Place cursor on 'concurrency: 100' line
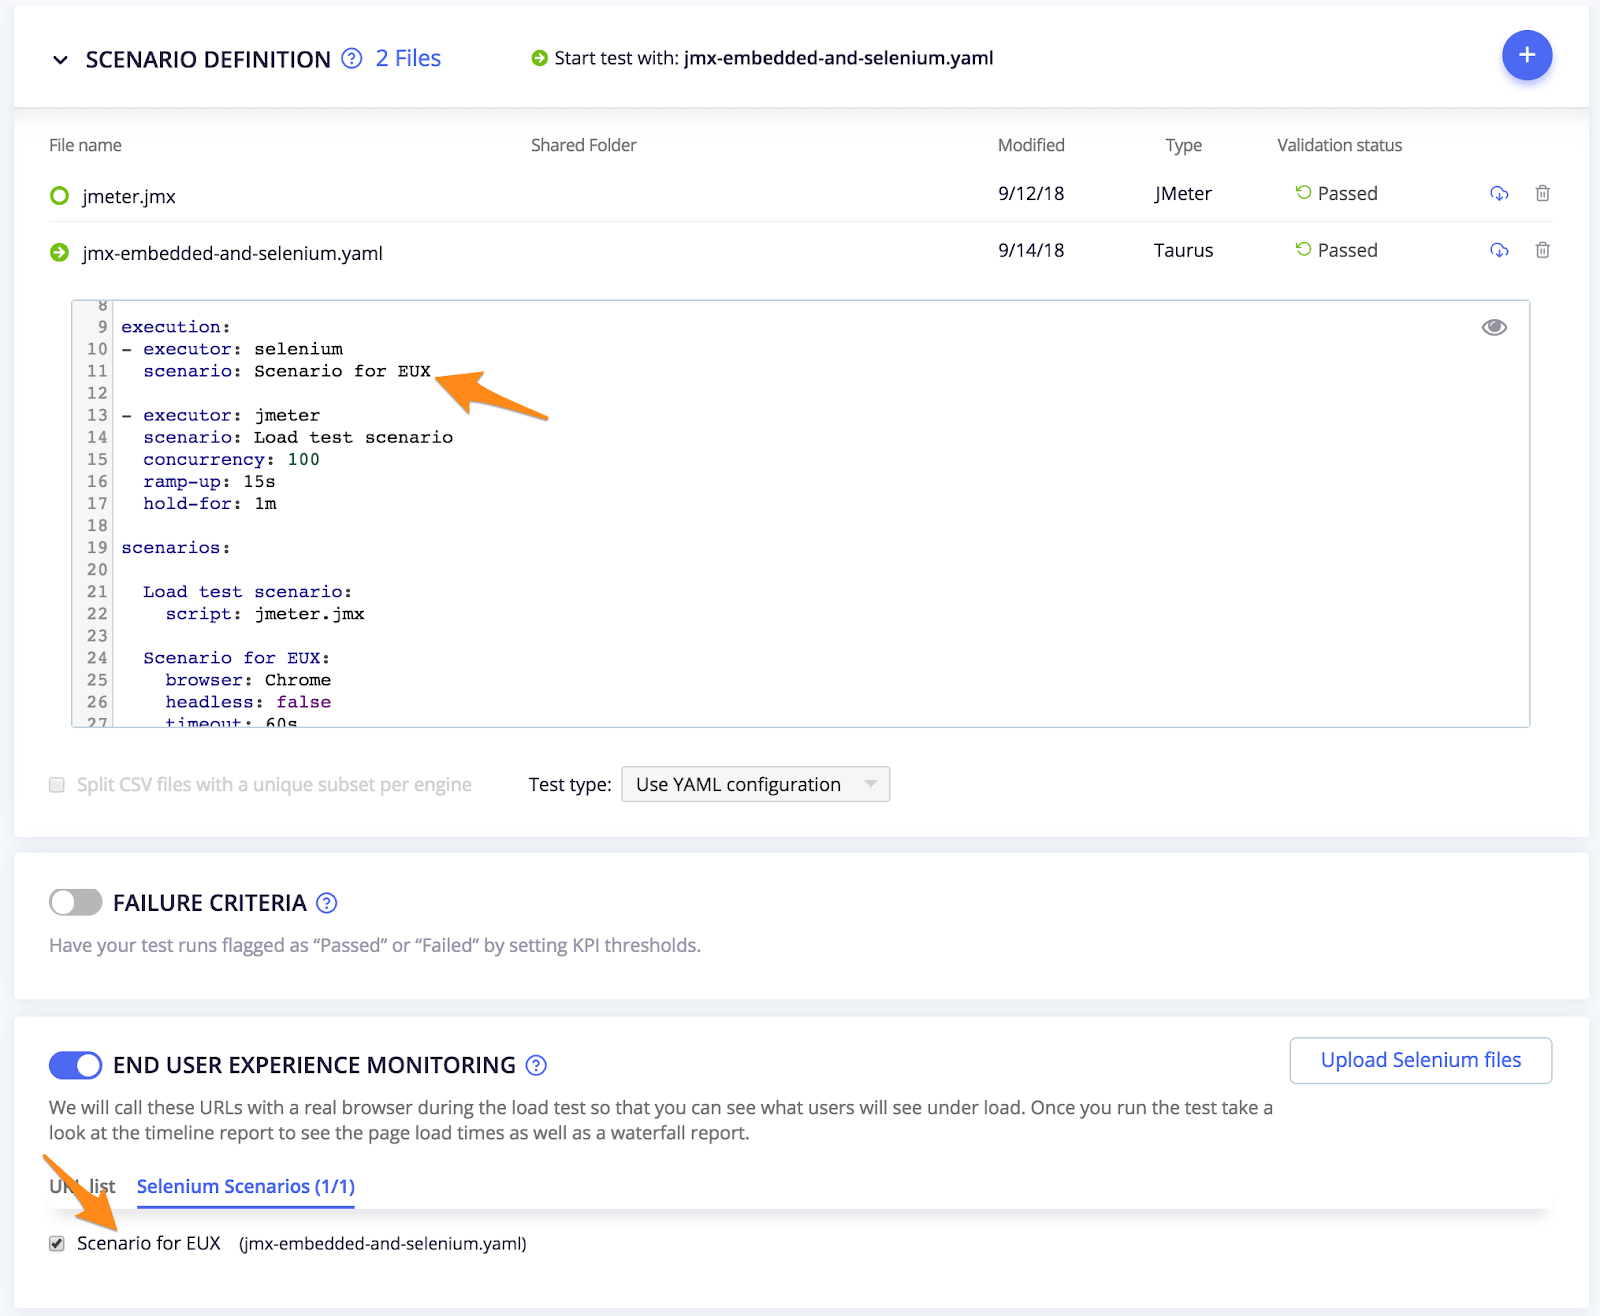 pyautogui.click(x=231, y=459)
